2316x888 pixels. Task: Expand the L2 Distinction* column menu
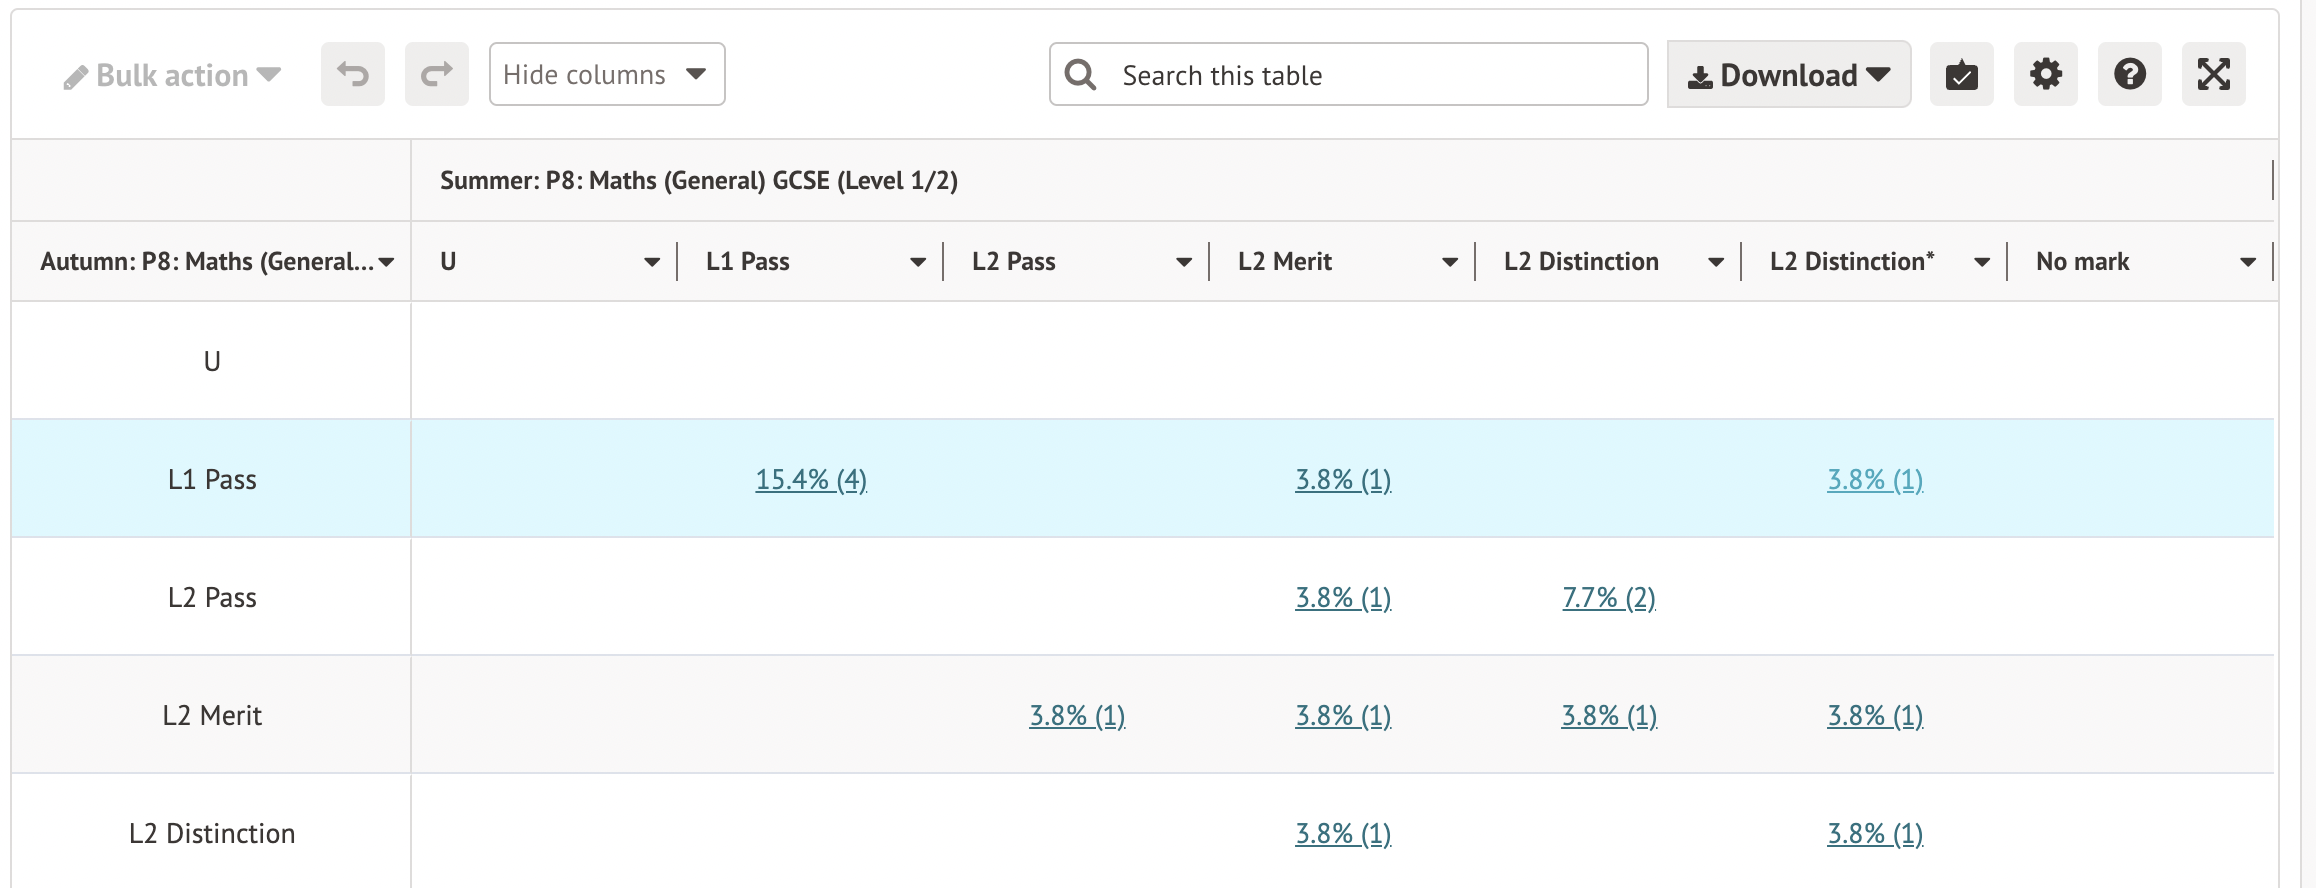point(1981,262)
